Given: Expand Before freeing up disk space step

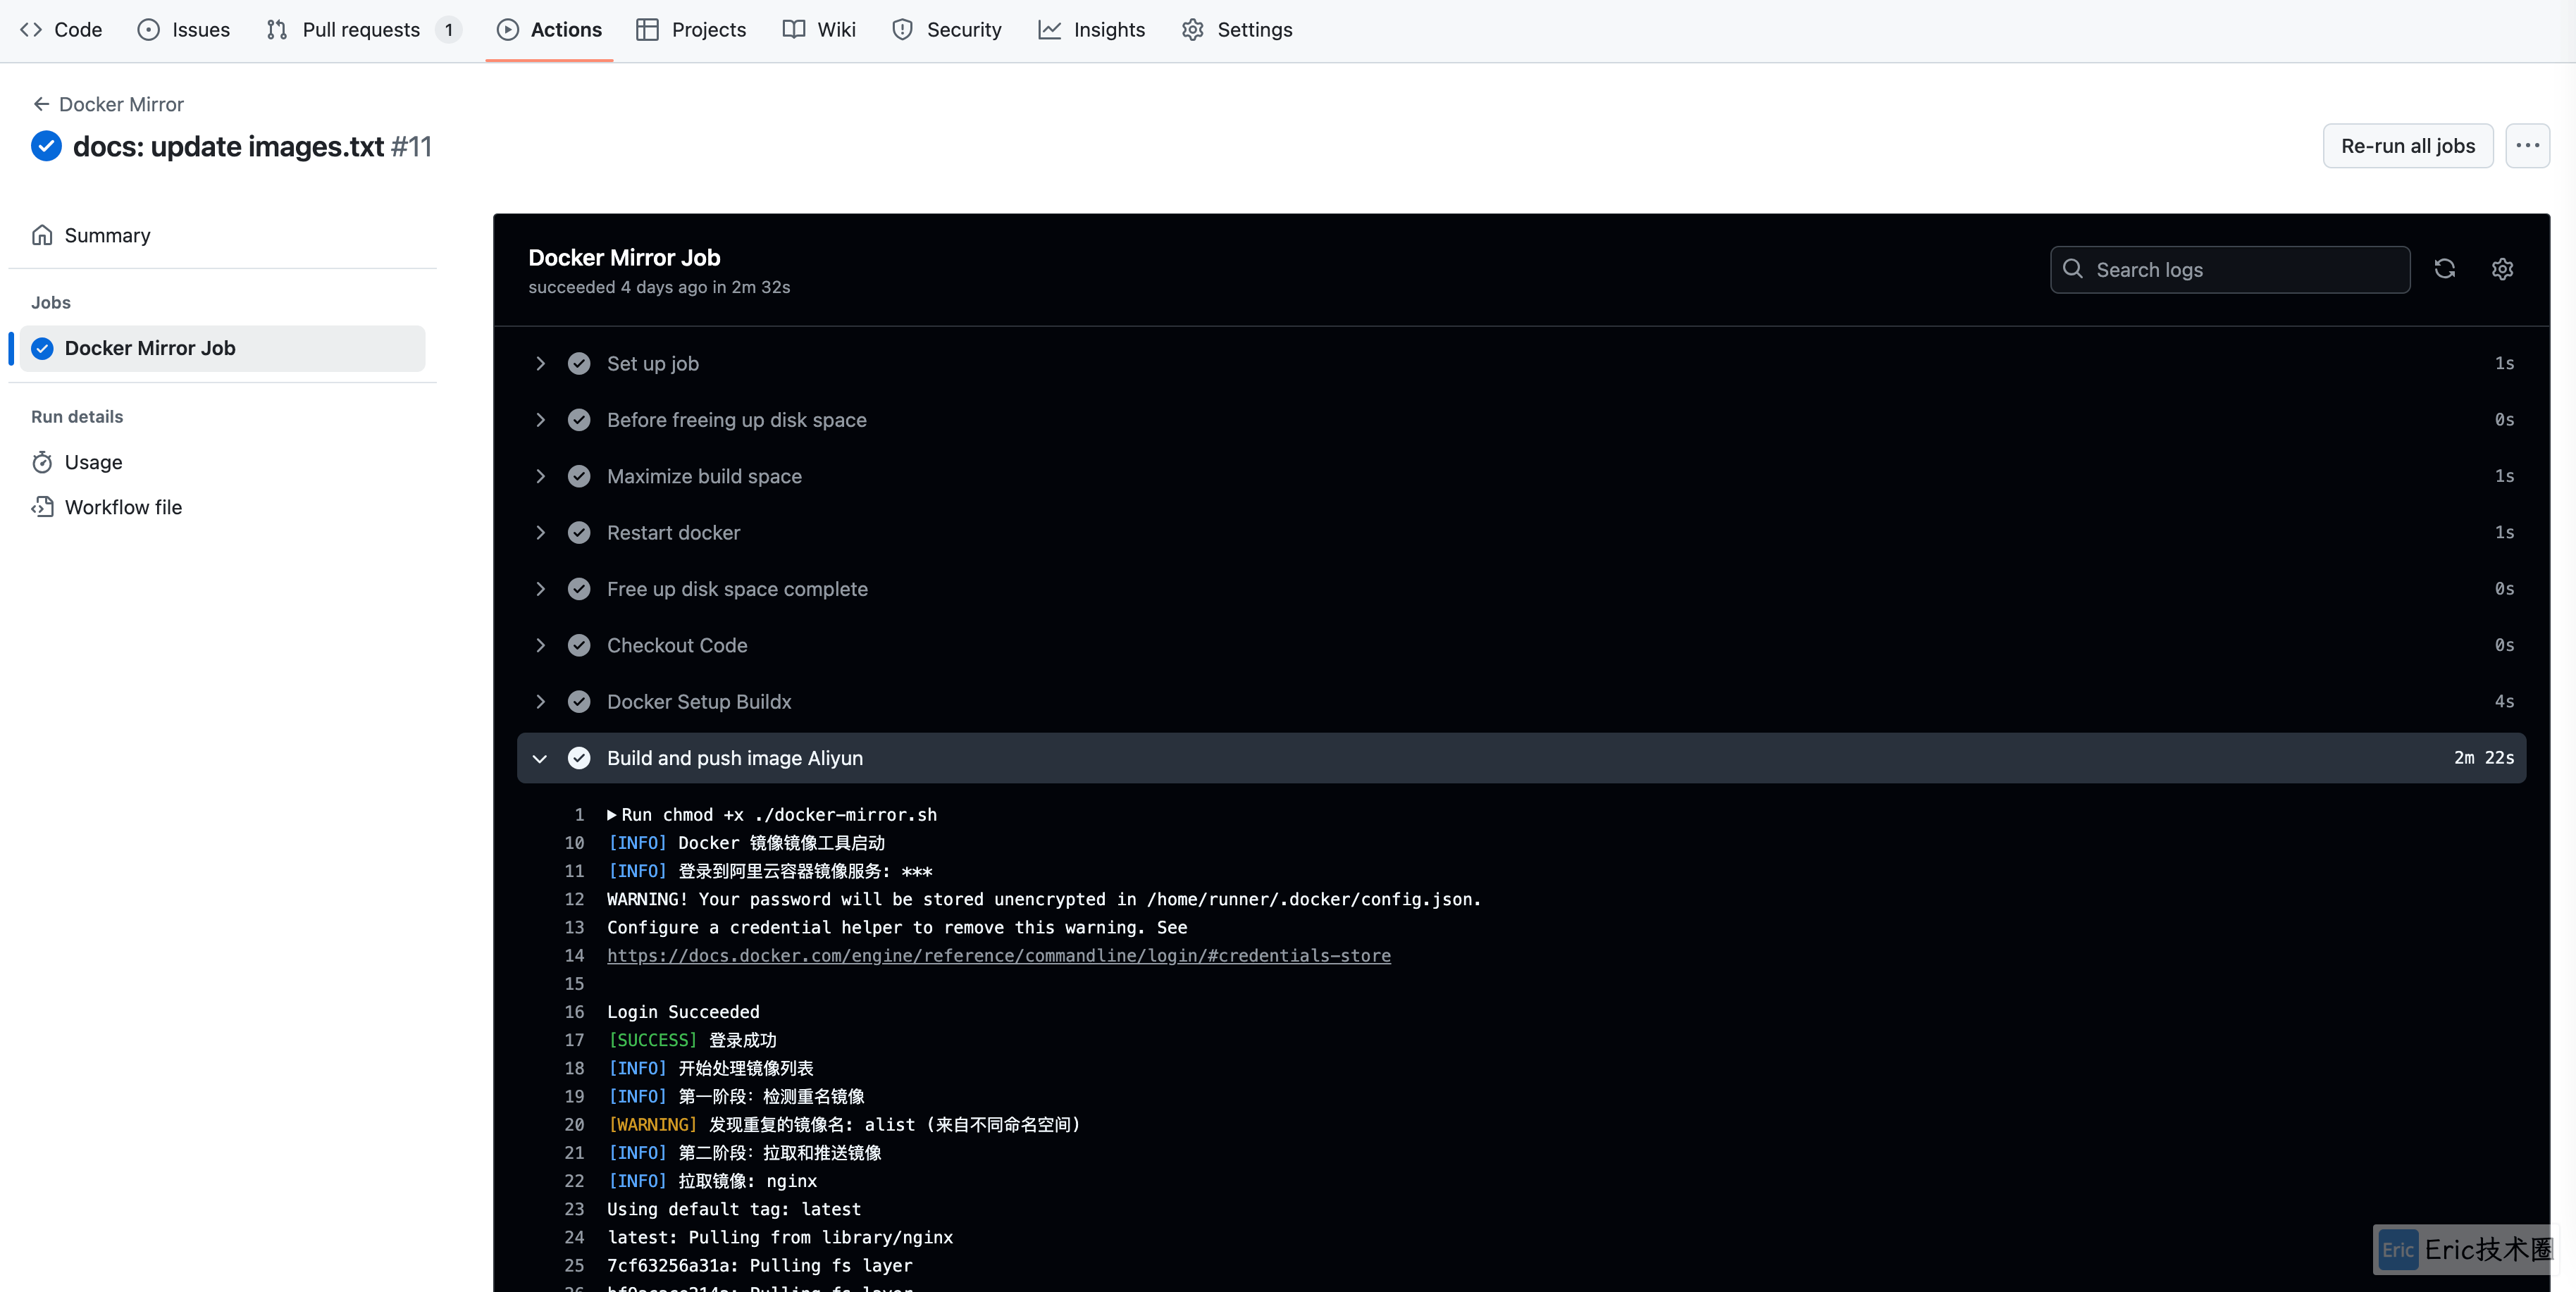Looking at the screenshot, I should point(1521,420).
